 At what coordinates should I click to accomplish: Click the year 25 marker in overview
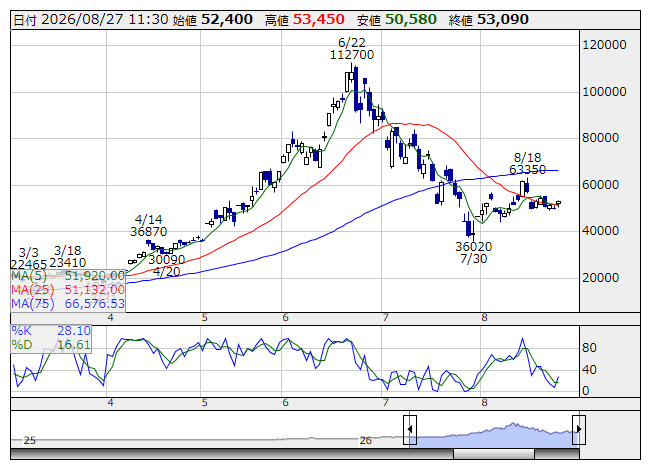[30, 440]
